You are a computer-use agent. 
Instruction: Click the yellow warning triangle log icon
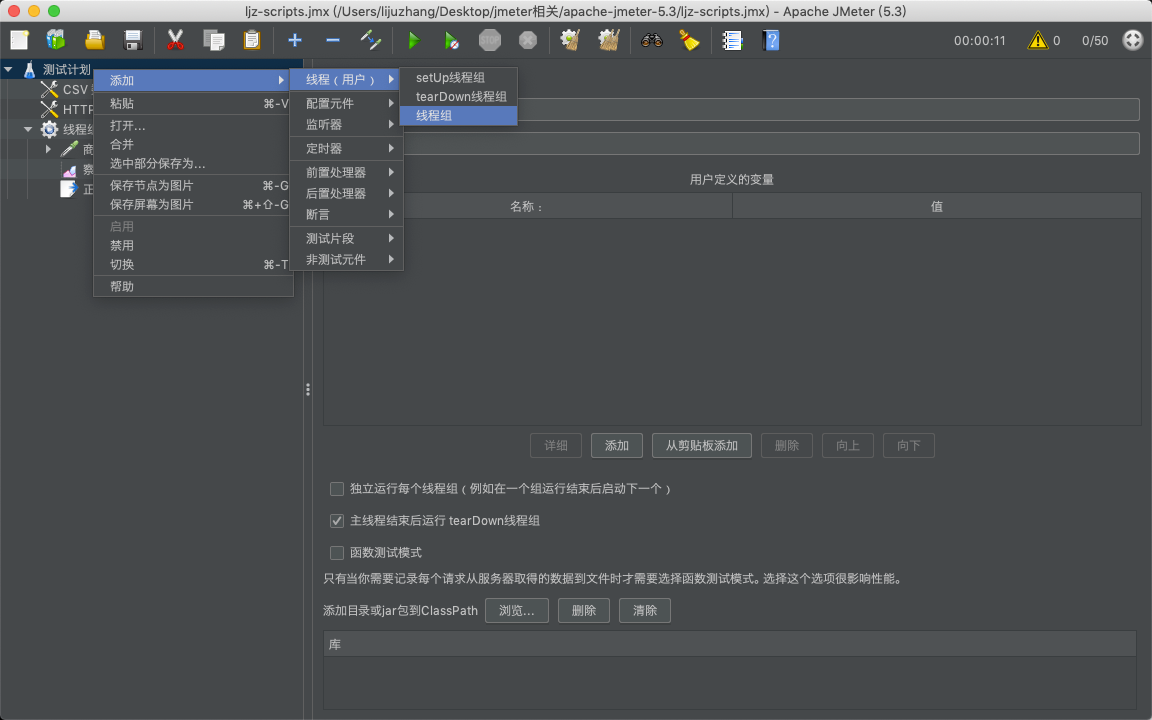point(1037,40)
